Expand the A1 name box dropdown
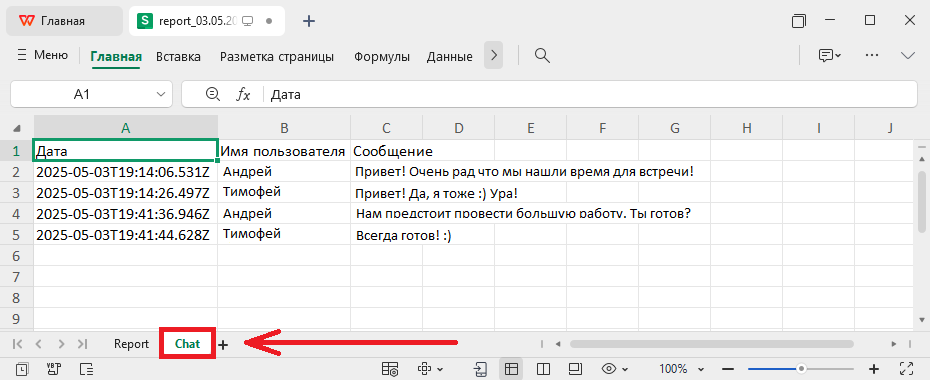 pos(160,94)
